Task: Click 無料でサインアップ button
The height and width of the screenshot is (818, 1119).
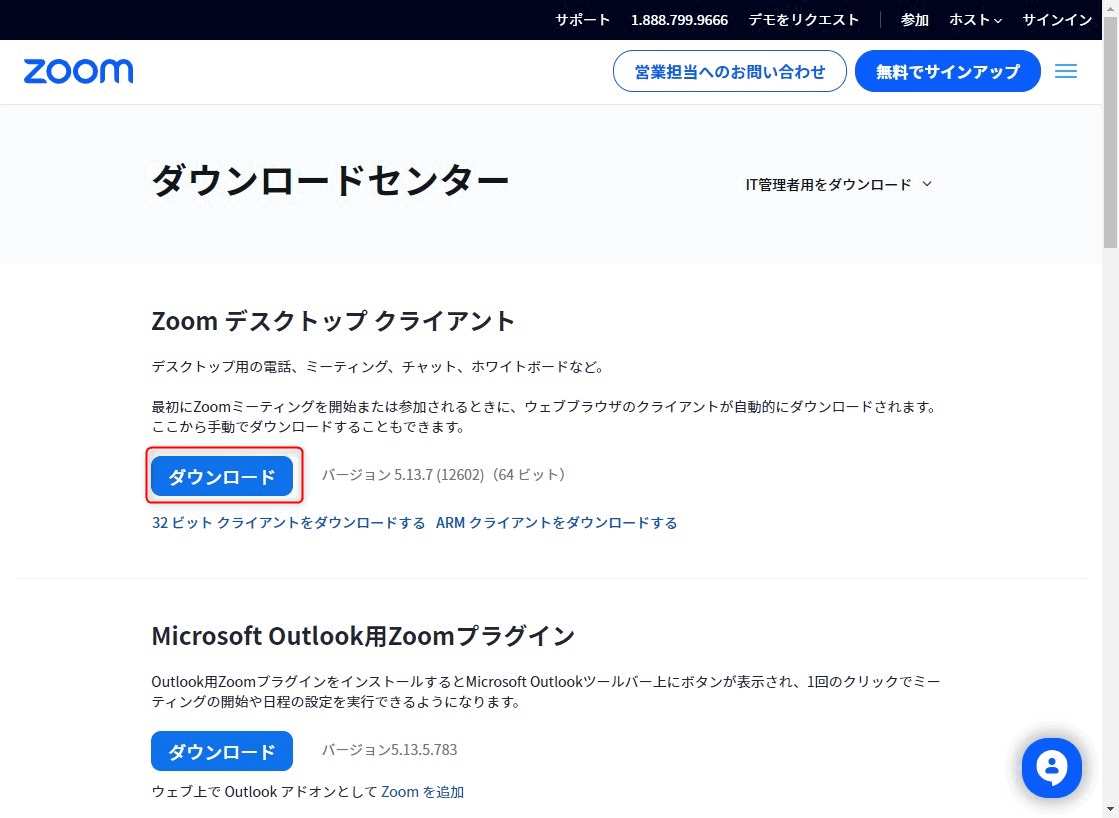Action: (947, 71)
